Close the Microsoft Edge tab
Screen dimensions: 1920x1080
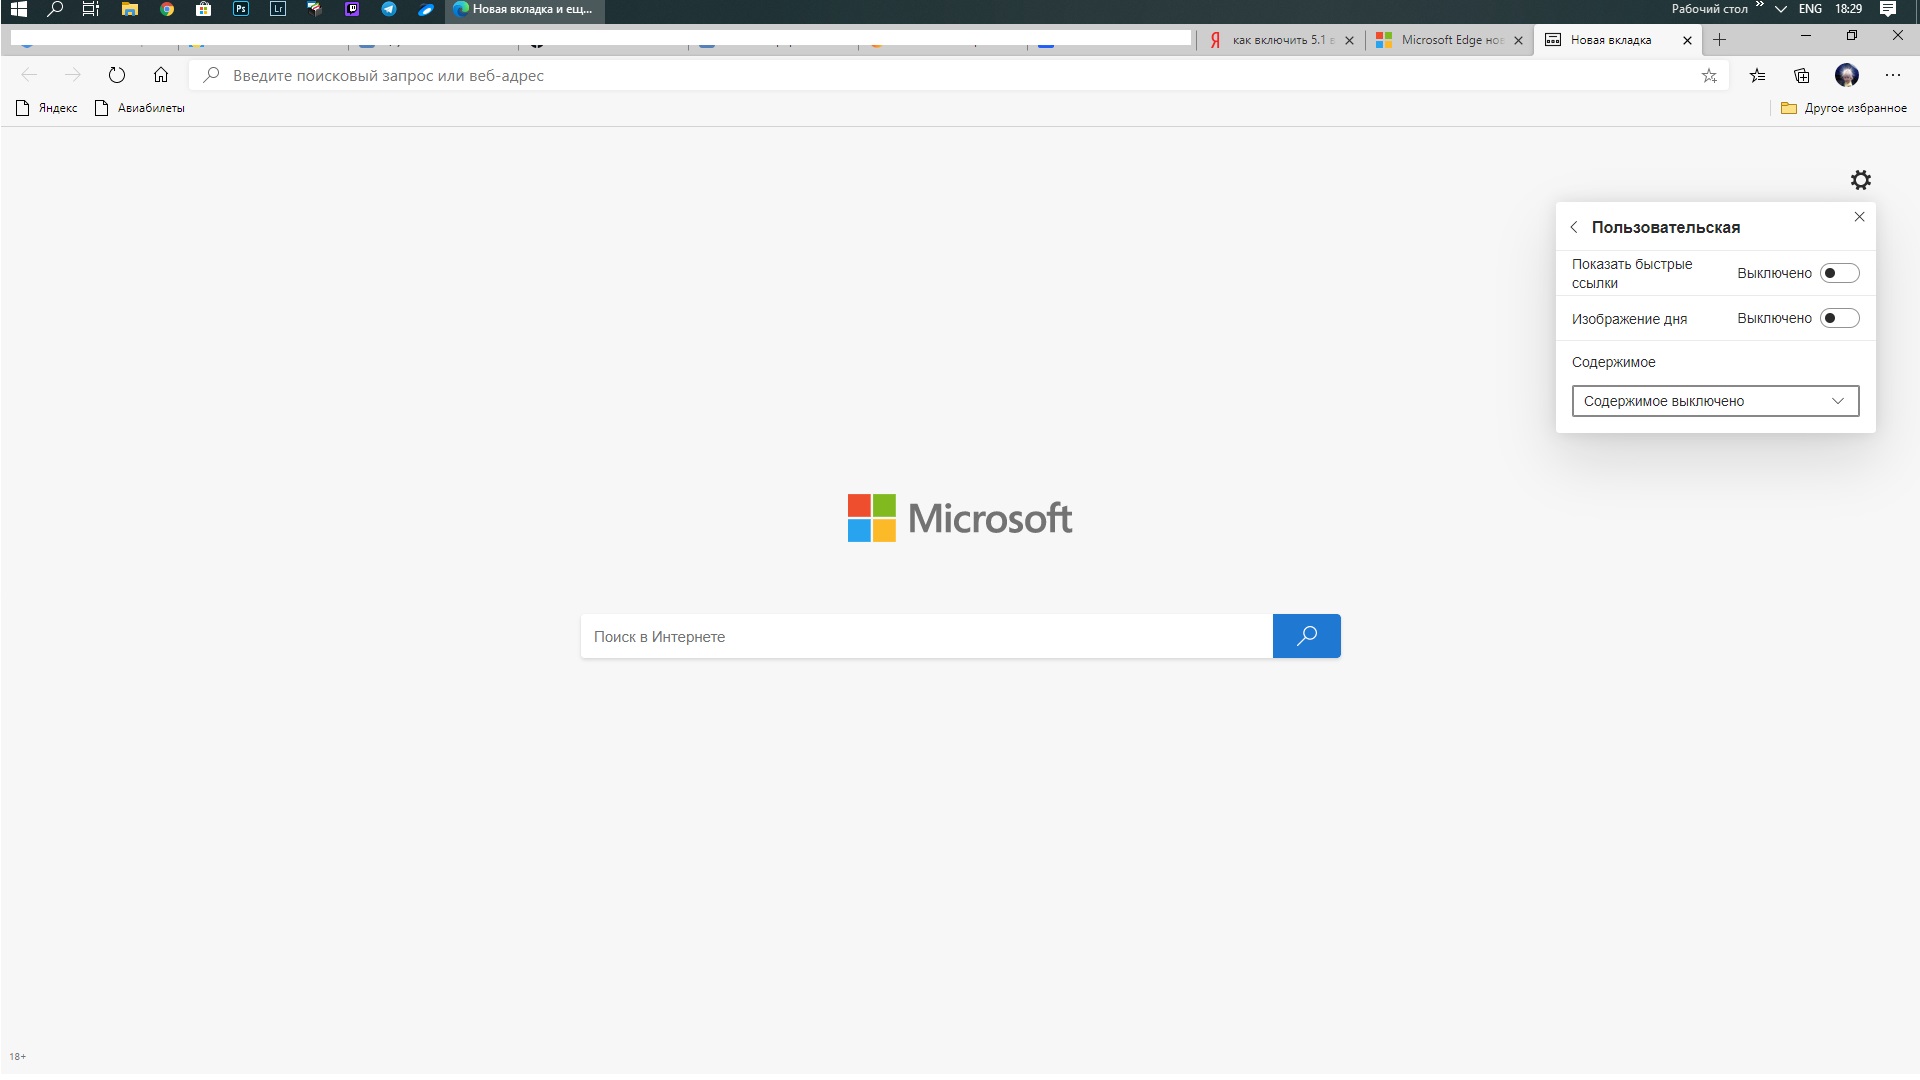point(1518,40)
